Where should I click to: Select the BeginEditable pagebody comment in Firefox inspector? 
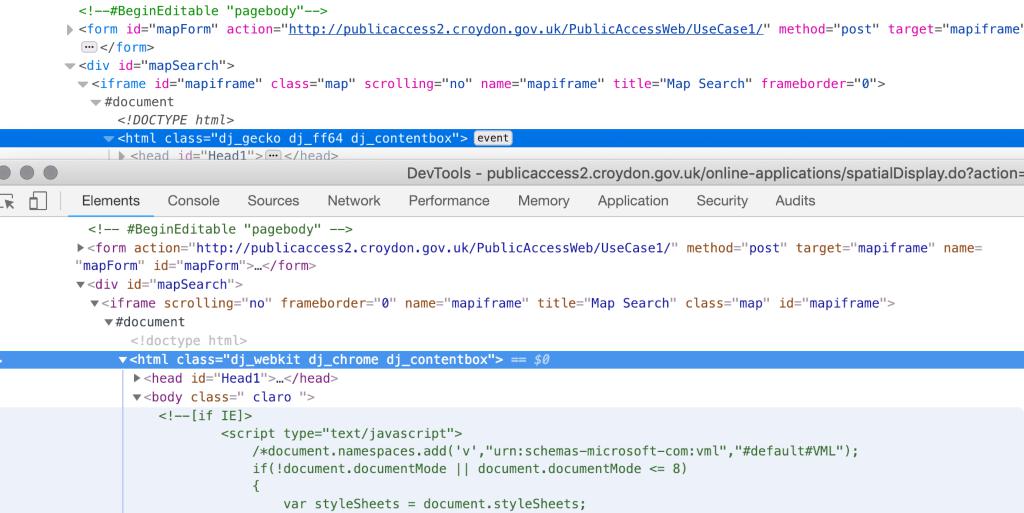point(203,10)
